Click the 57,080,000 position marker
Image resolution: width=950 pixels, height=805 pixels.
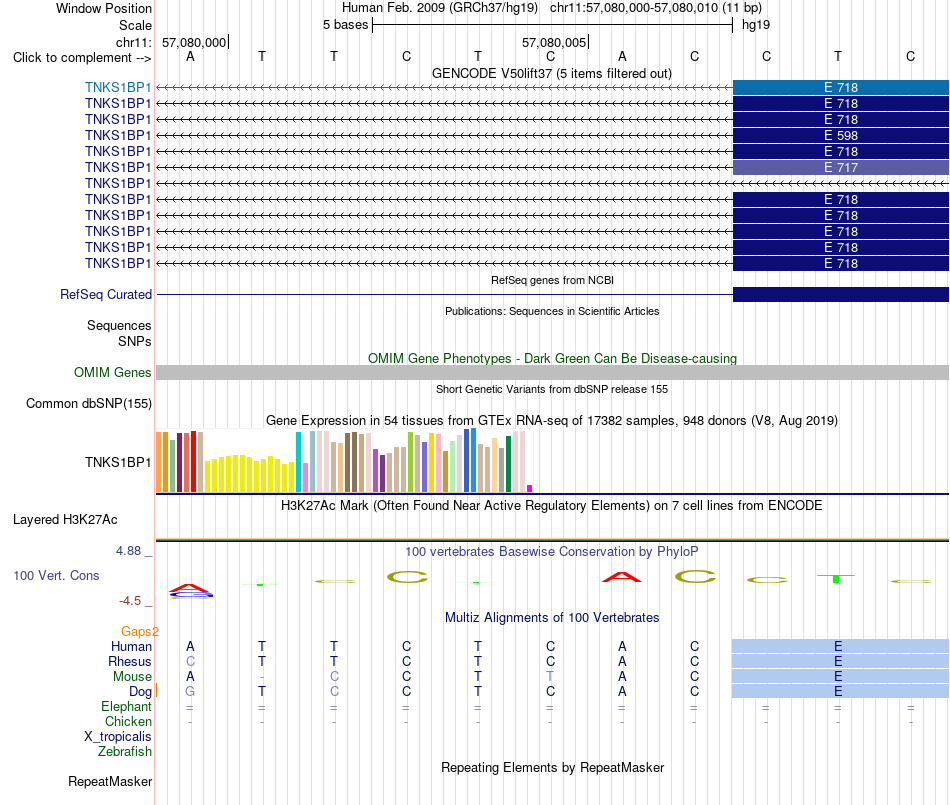pos(194,42)
